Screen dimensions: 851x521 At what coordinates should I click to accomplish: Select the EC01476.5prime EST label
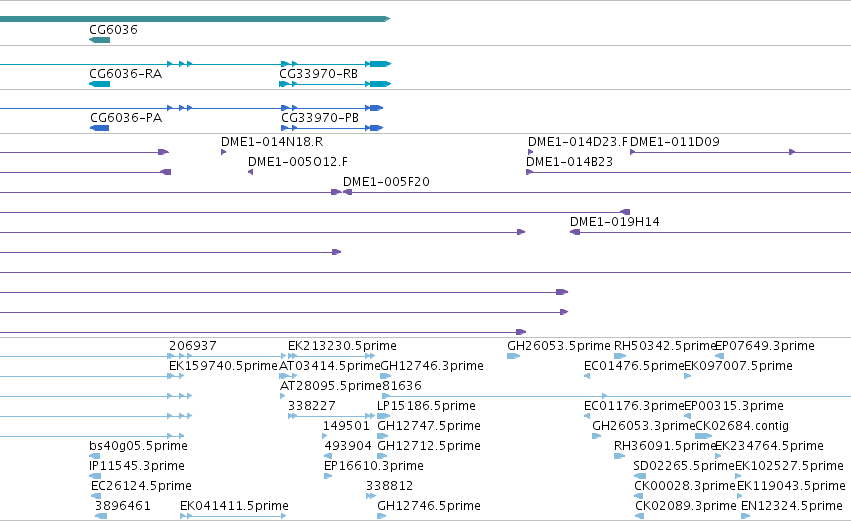pos(634,366)
